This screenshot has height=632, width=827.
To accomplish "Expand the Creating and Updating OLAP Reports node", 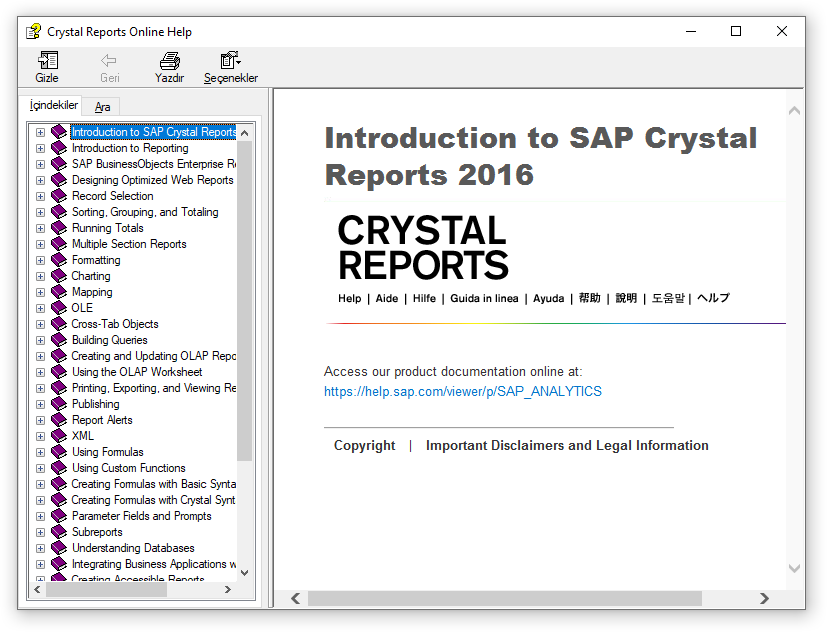I will pos(40,357).
